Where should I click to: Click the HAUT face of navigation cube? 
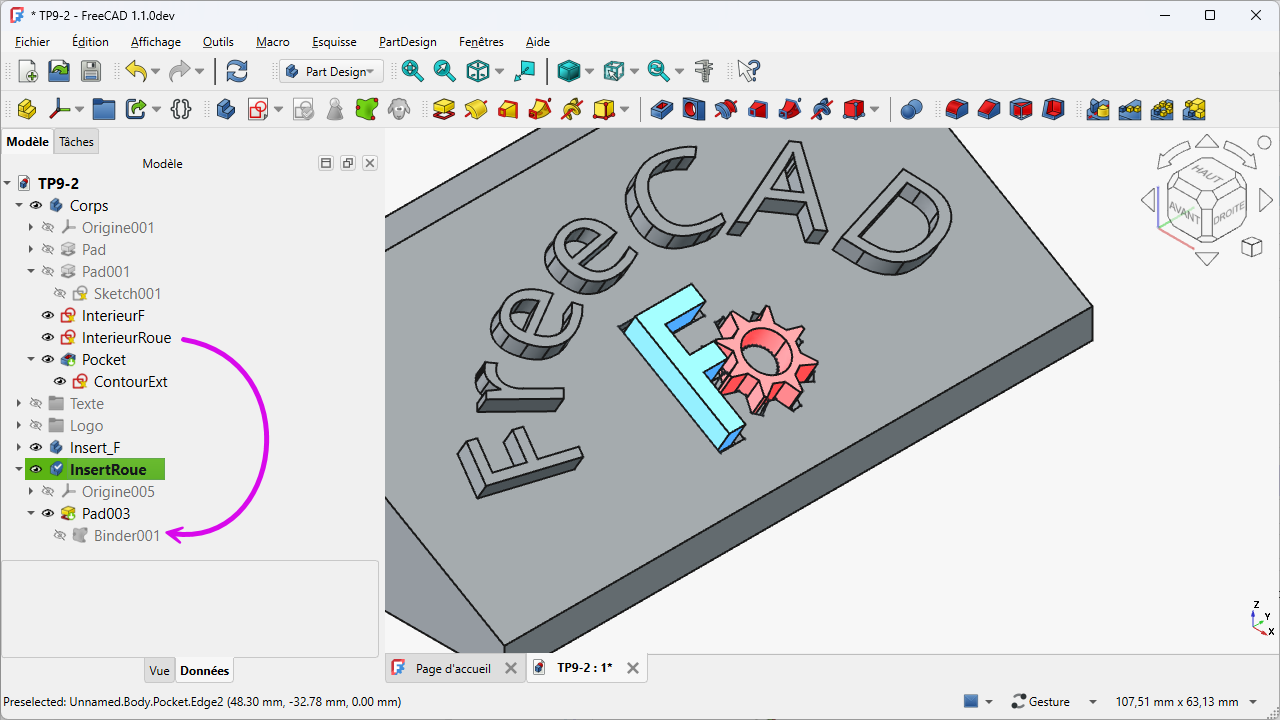(x=1207, y=176)
